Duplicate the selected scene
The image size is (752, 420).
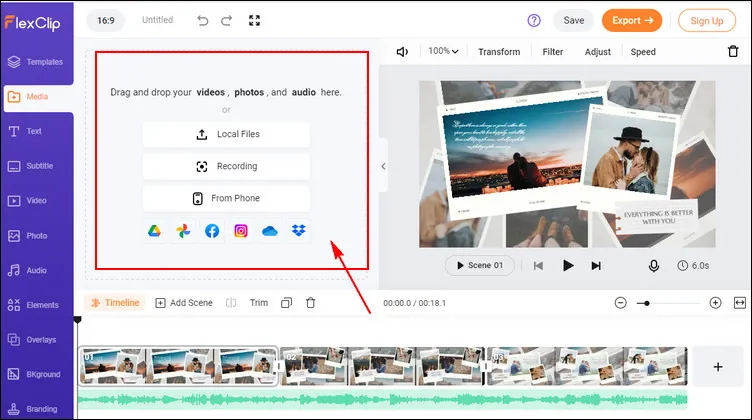click(286, 303)
